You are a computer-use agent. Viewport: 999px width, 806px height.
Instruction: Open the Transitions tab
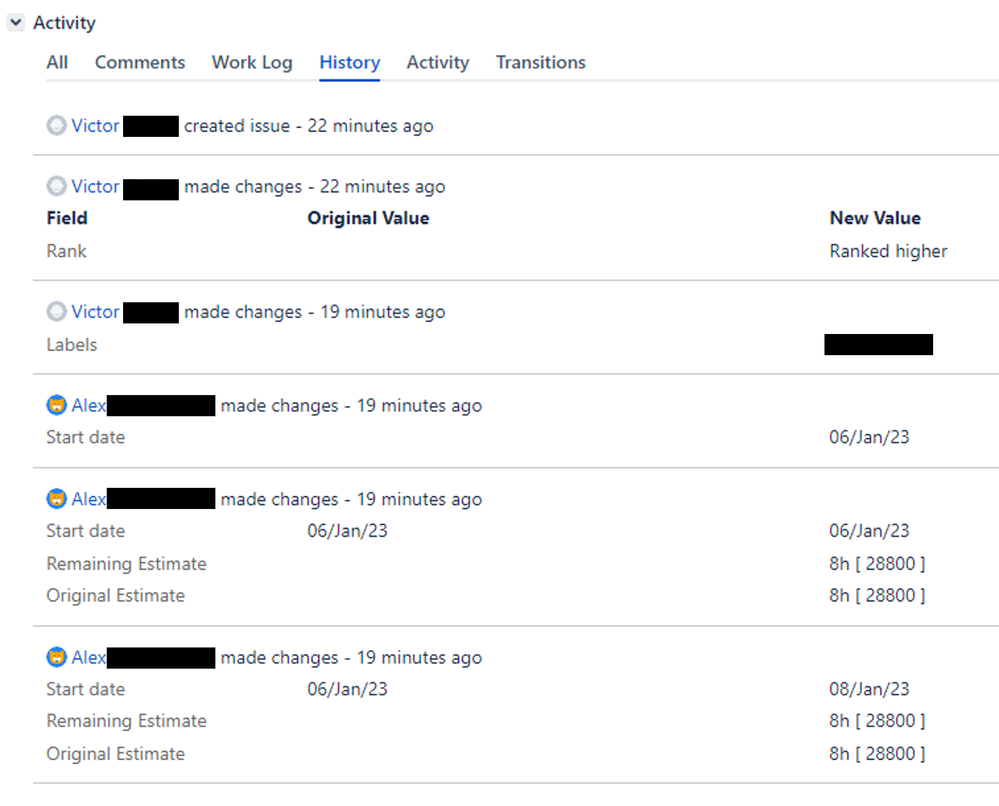[541, 62]
